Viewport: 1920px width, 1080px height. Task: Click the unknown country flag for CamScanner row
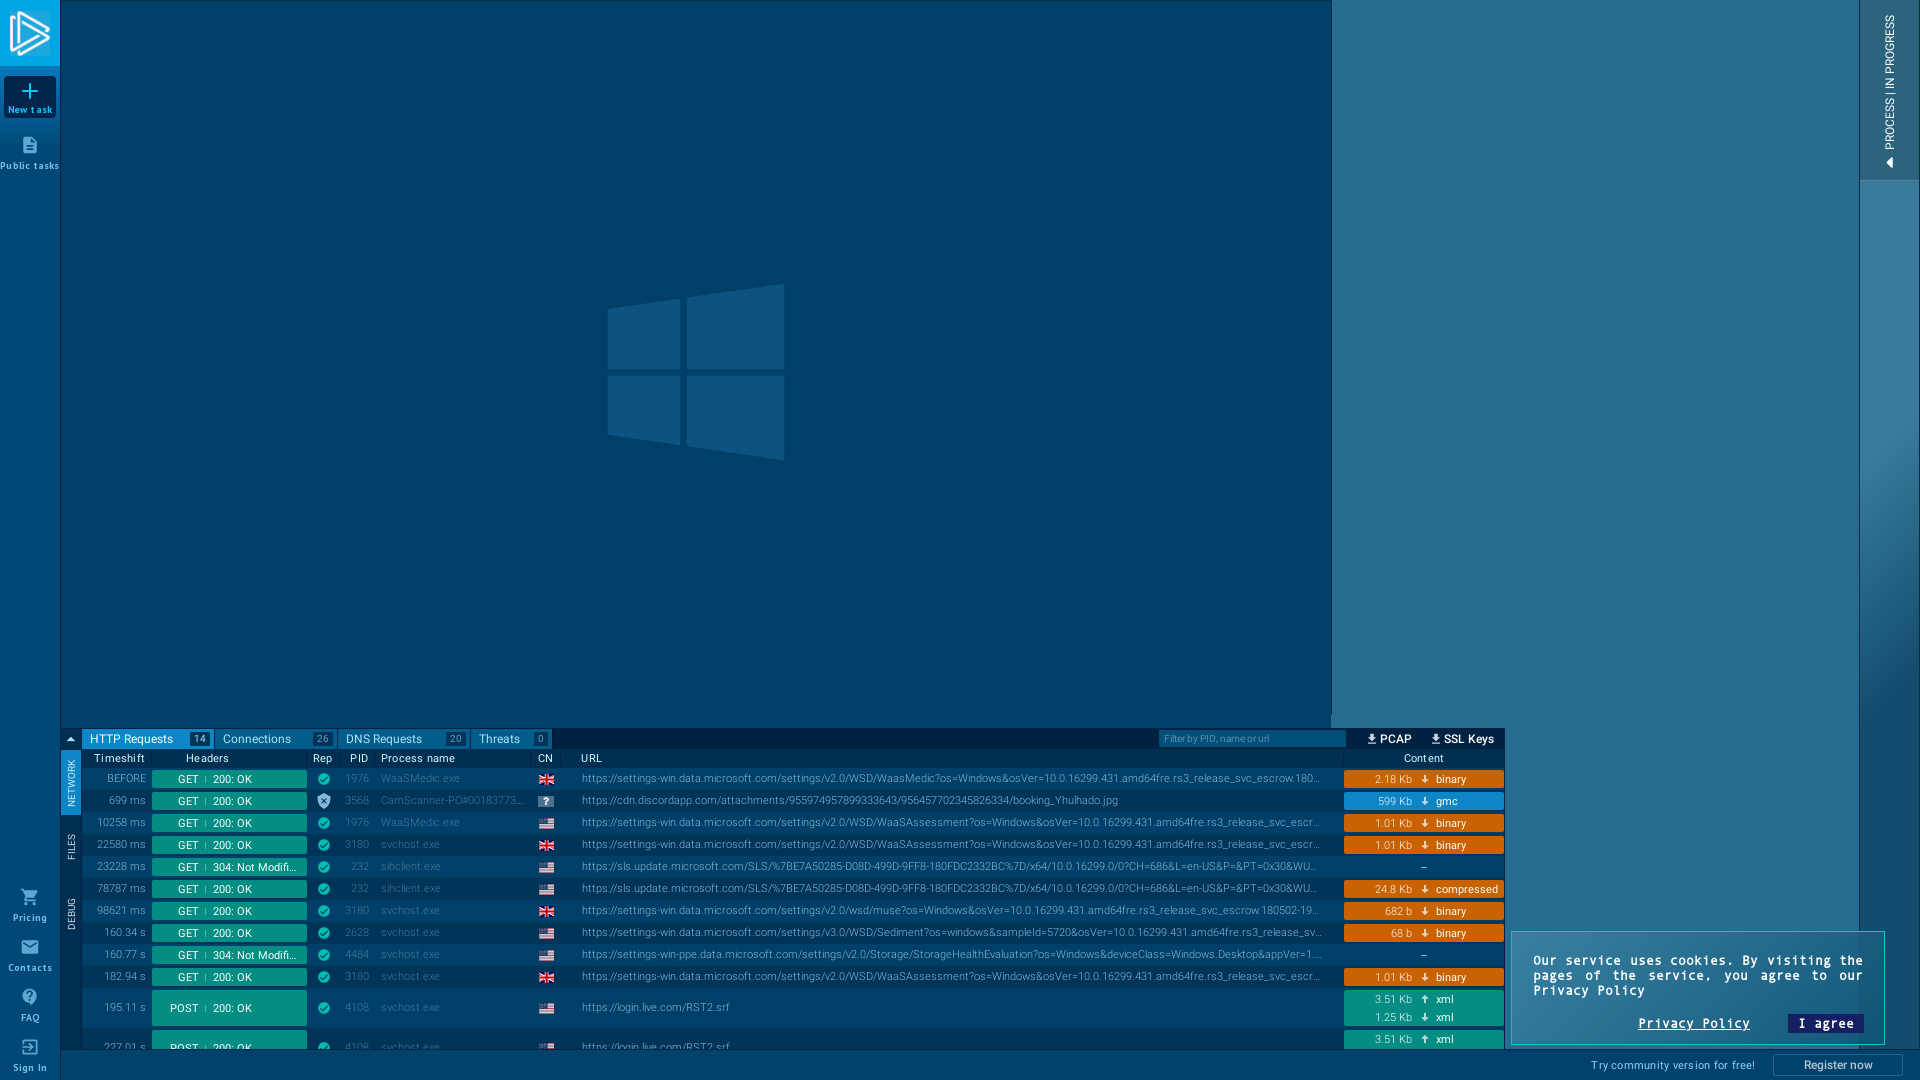pyautogui.click(x=546, y=801)
